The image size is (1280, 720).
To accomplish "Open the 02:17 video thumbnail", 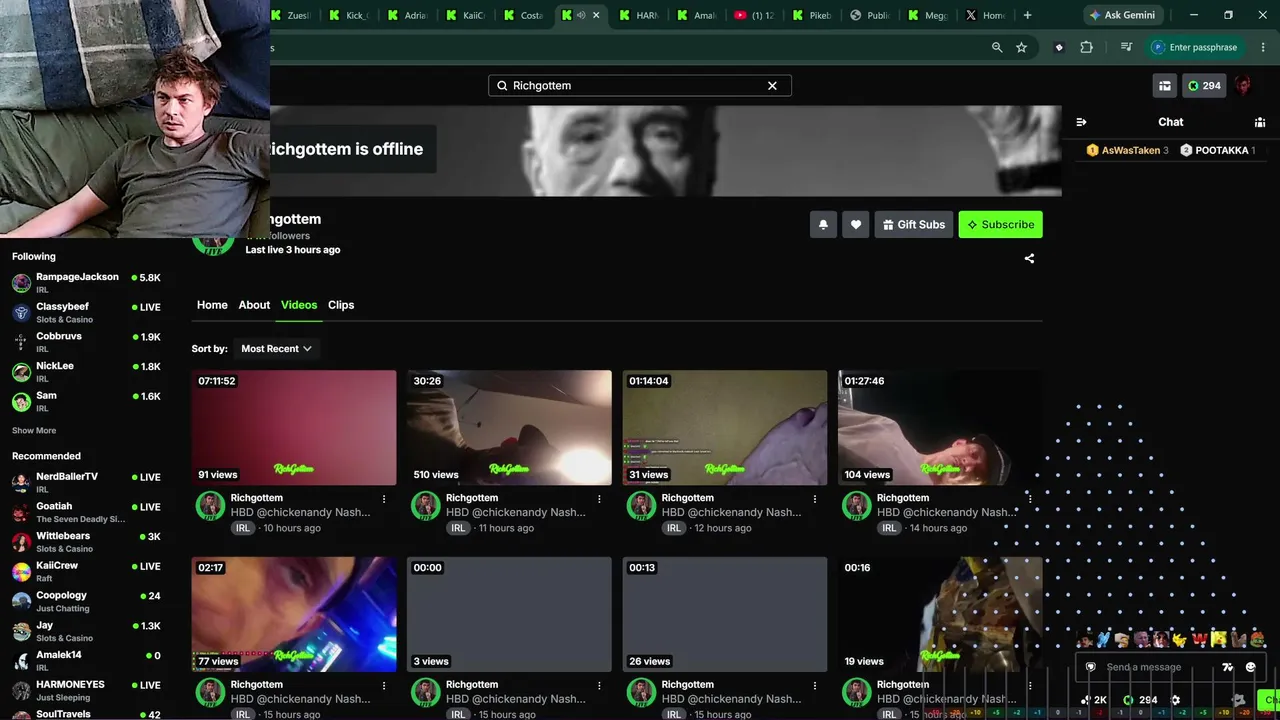I will (x=294, y=614).
